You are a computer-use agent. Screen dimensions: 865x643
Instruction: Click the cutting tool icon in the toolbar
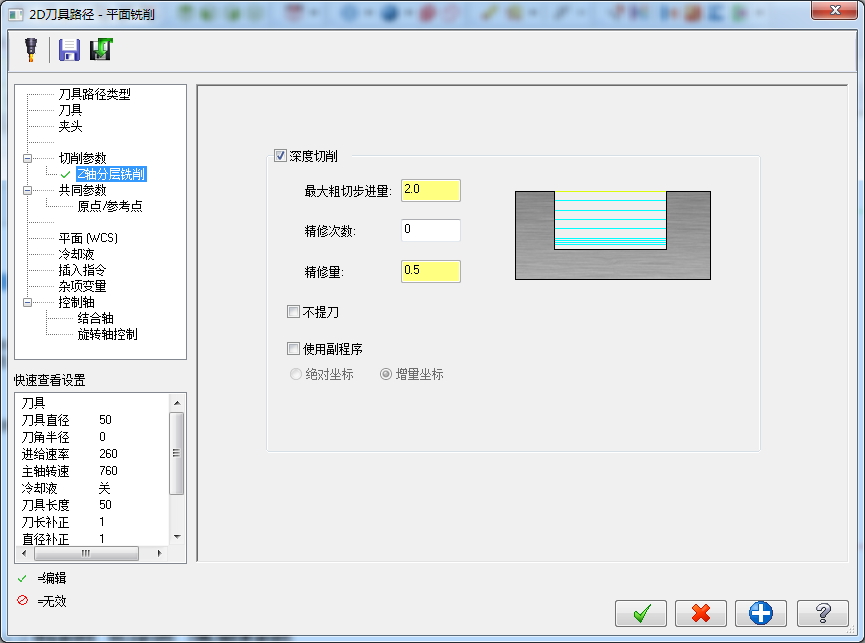[29, 49]
